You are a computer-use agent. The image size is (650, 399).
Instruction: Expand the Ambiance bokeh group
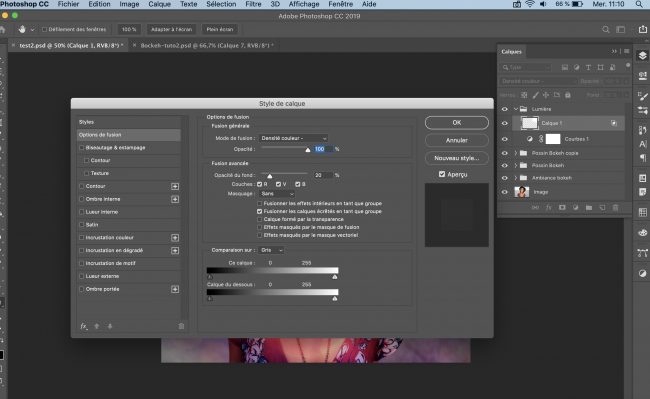(x=516, y=178)
